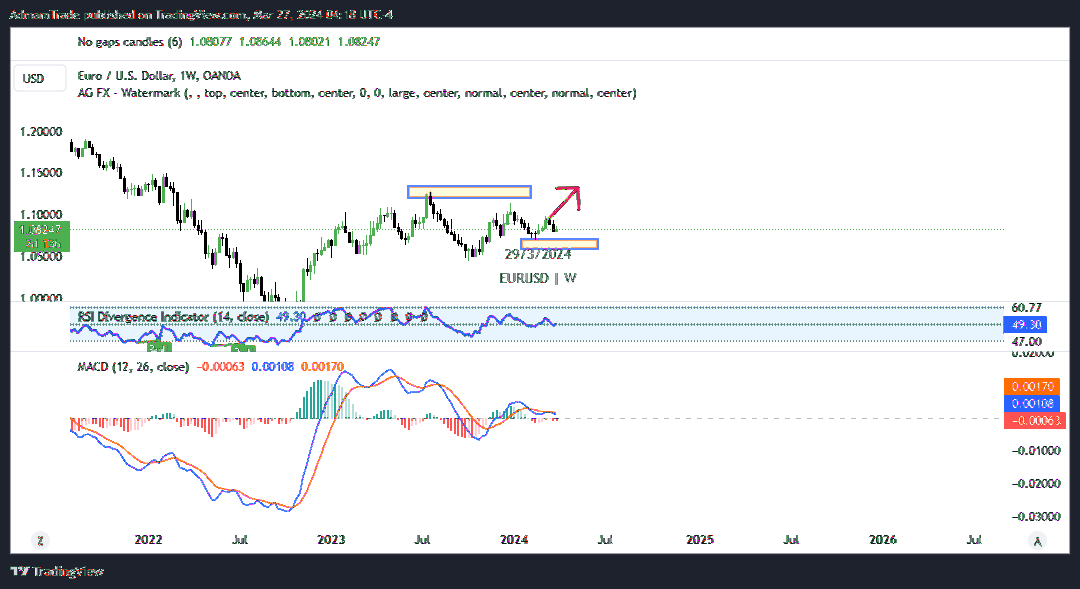
Task: Click the green current price label on the left axis
Action: point(41,236)
